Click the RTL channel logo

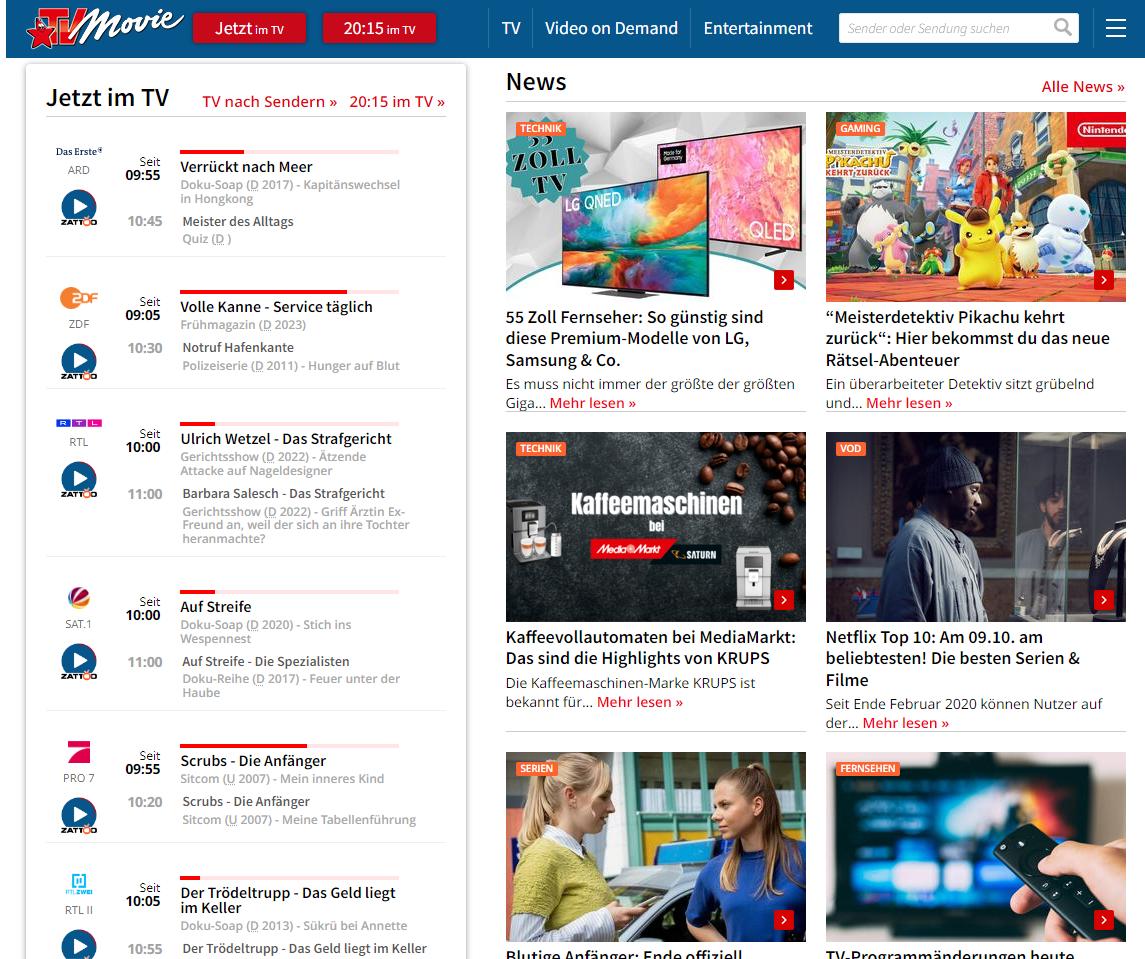[x=79, y=423]
